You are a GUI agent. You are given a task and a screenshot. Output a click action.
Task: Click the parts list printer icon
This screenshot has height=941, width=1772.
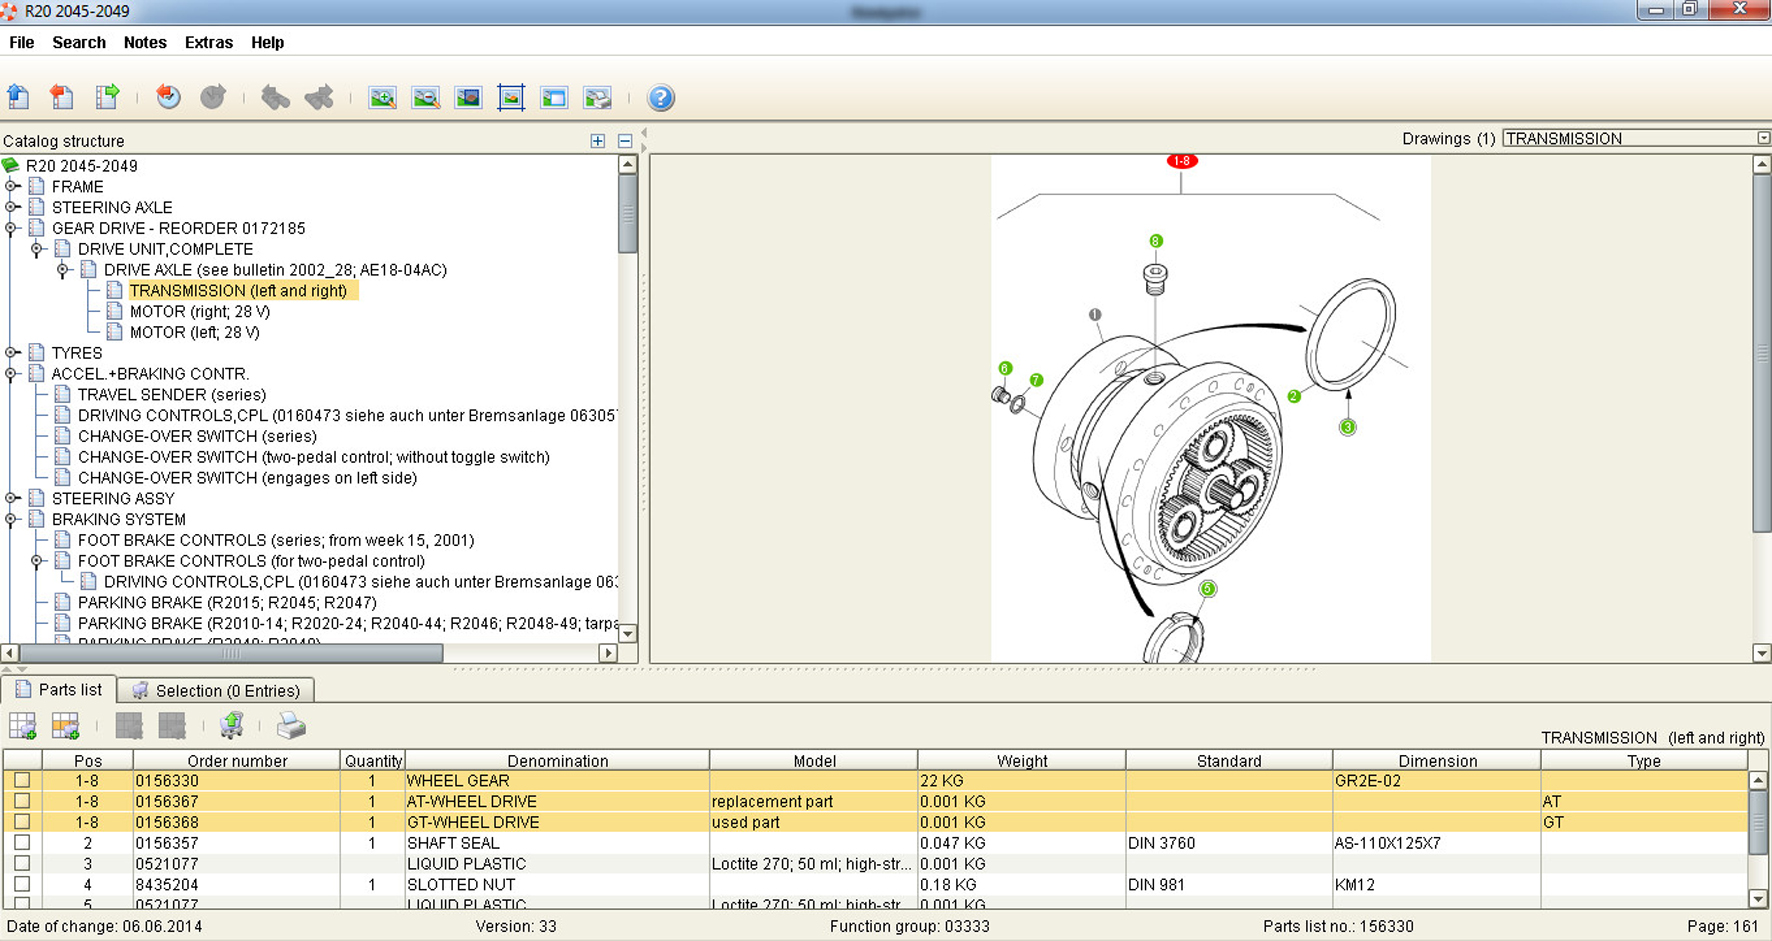click(x=291, y=726)
